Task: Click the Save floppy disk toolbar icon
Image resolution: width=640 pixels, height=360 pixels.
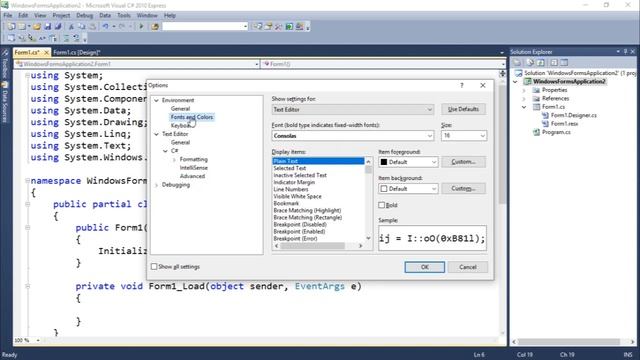Action: pyautogui.click(x=48, y=27)
